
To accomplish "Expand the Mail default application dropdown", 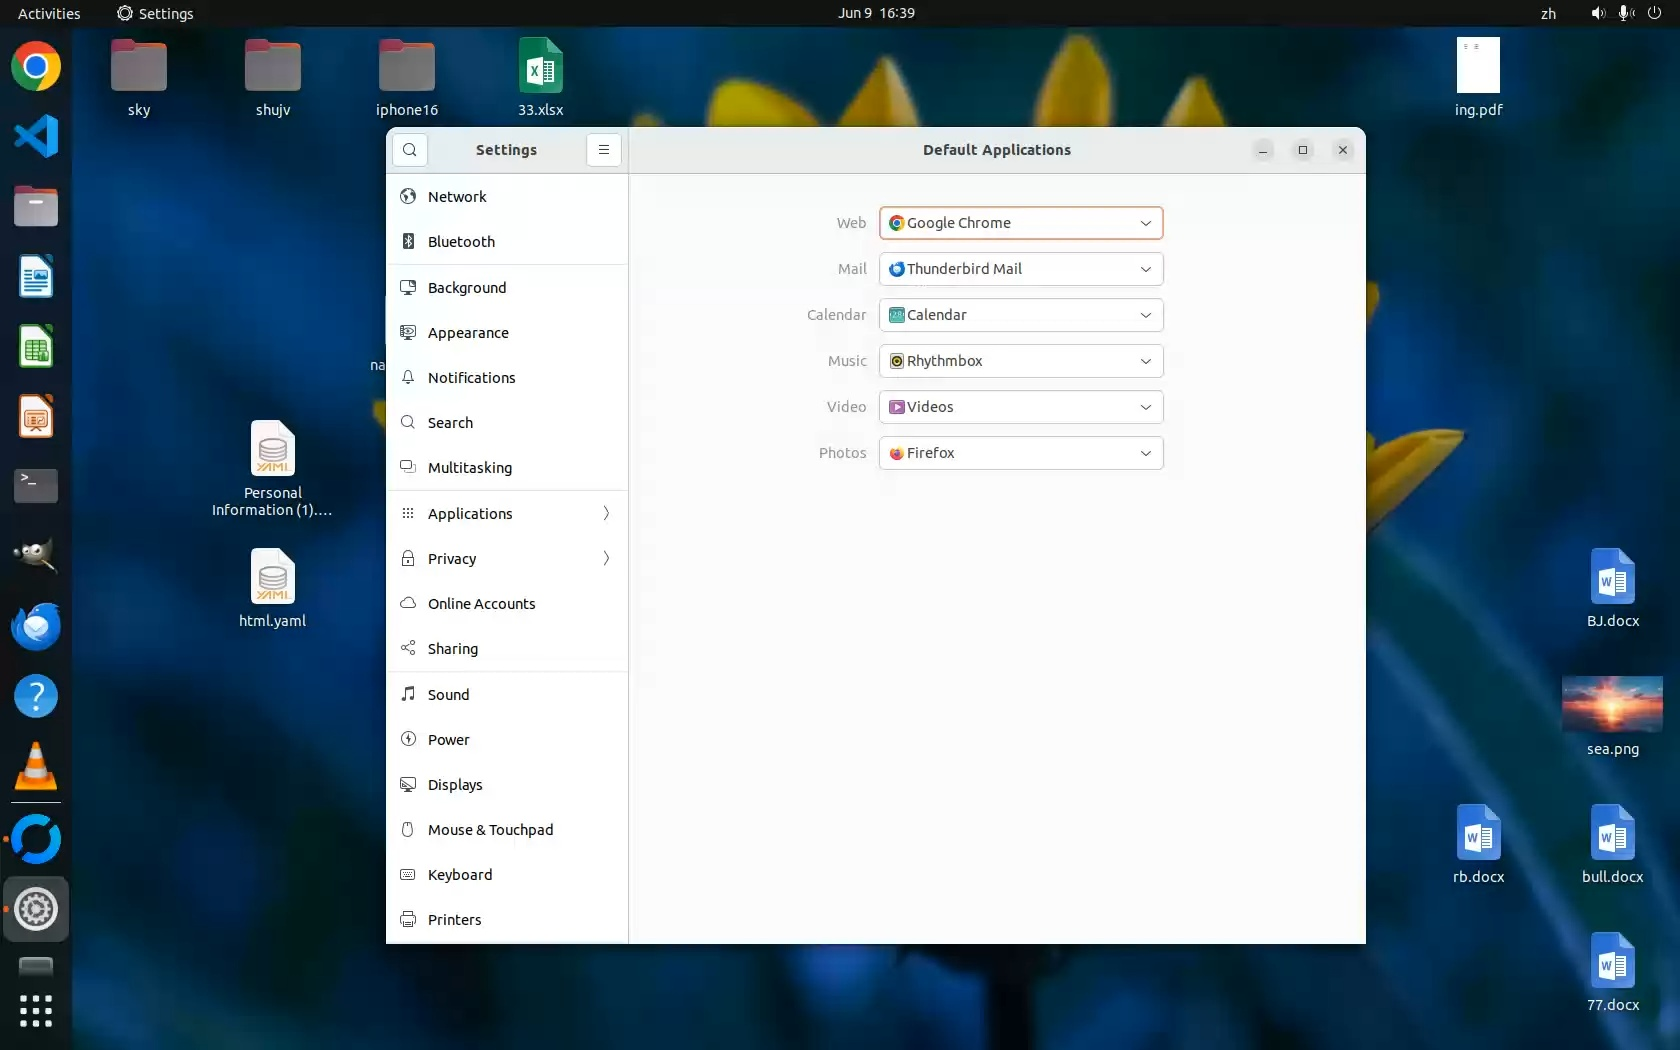I will tap(1020, 269).
